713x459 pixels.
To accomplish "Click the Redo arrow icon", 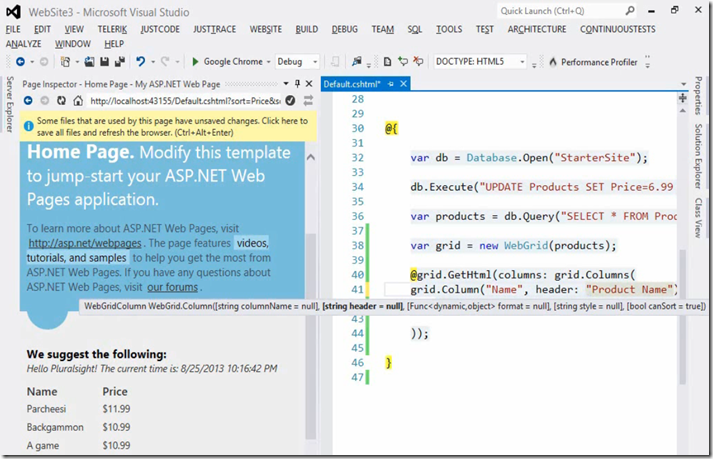I will click(x=165, y=61).
